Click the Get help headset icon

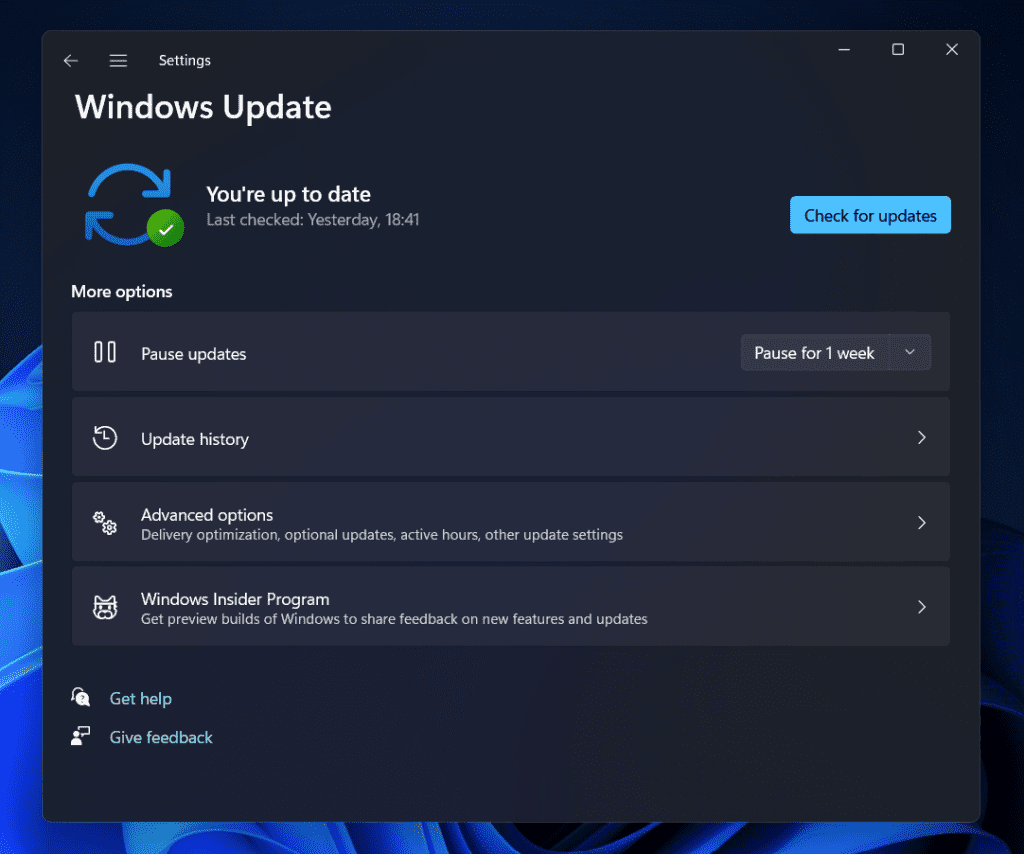81,697
